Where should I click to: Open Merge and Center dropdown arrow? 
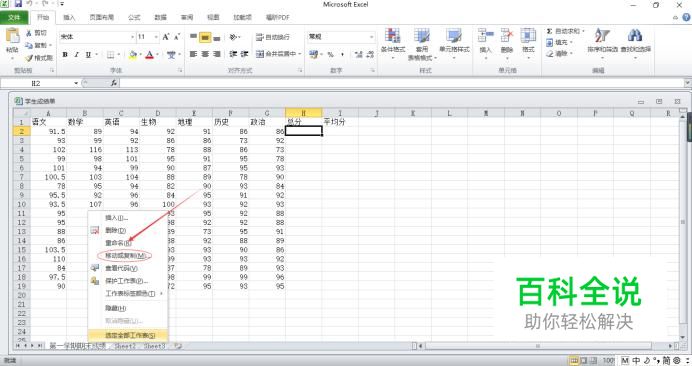click(300, 54)
